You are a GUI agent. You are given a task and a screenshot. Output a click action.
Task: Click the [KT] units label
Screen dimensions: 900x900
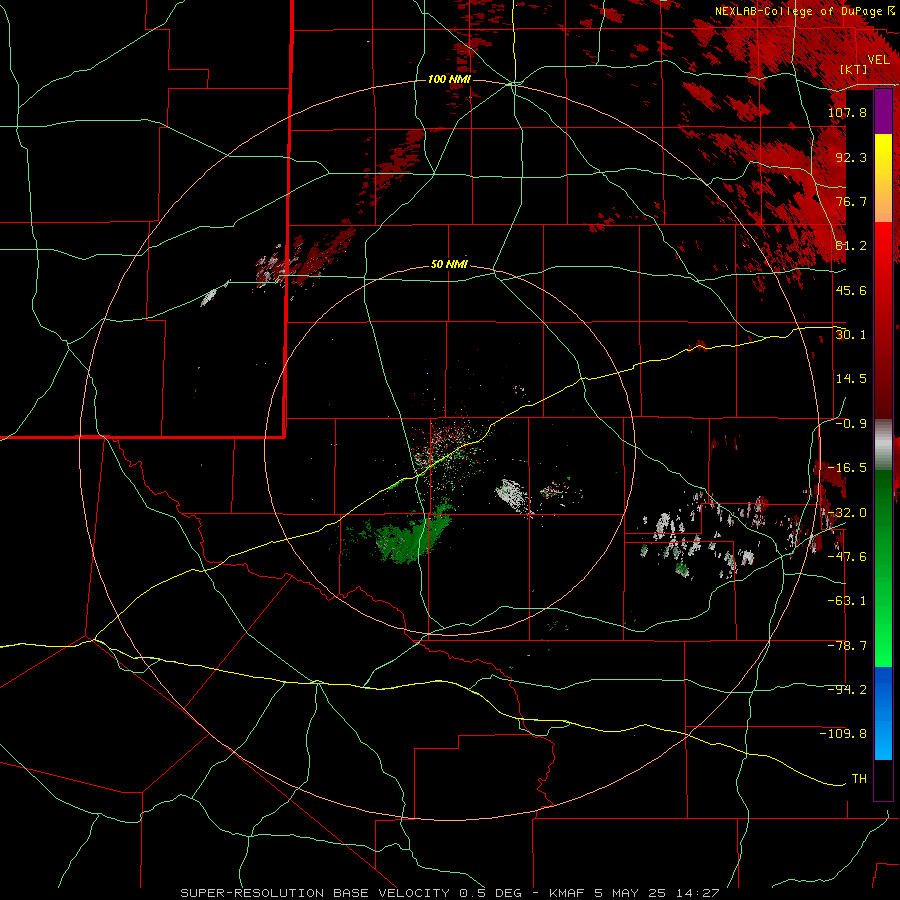(854, 69)
